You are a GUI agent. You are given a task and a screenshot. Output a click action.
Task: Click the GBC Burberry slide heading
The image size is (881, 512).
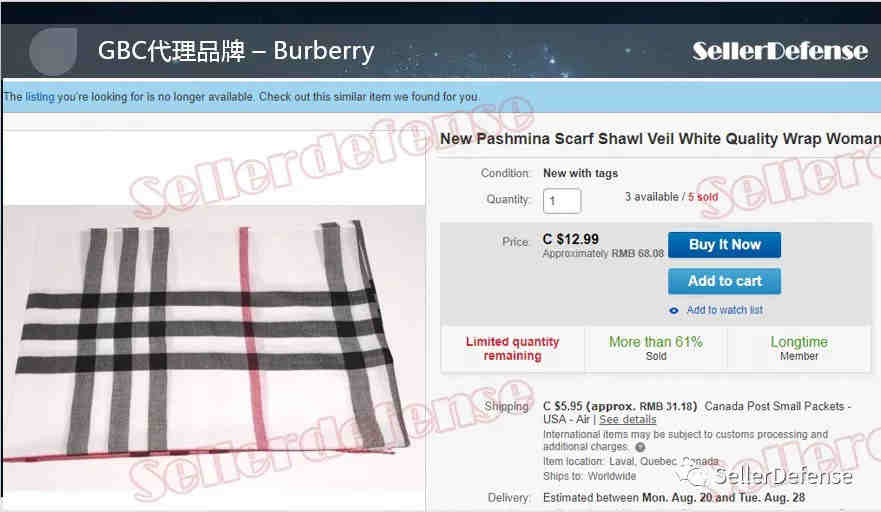(x=236, y=51)
